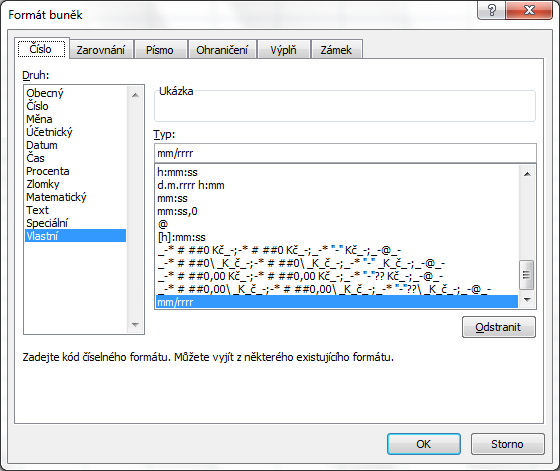This screenshot has width=560, height=471.
Task: Go to the Ohraničení tab
Action: tap(222, 50)
